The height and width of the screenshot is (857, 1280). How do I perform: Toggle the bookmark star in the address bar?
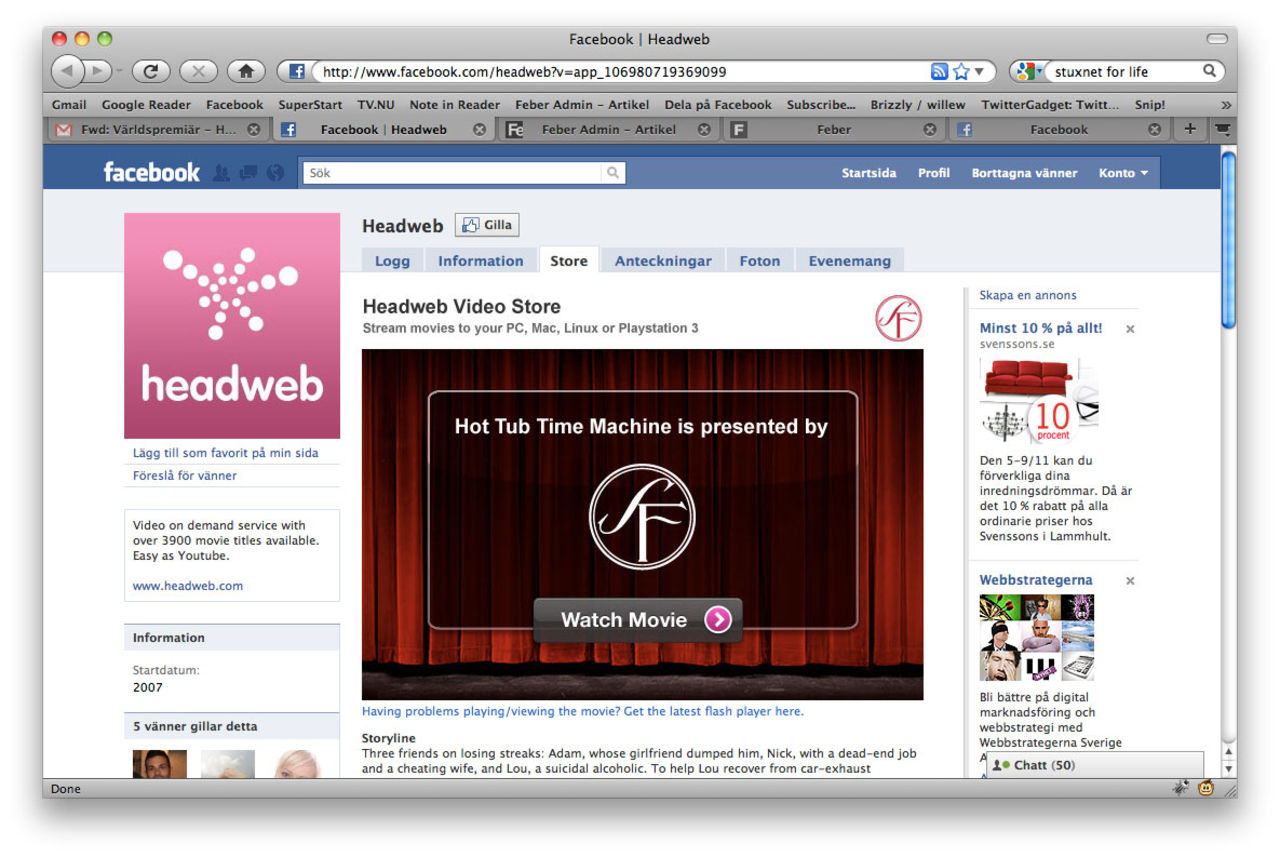(958, 71)
